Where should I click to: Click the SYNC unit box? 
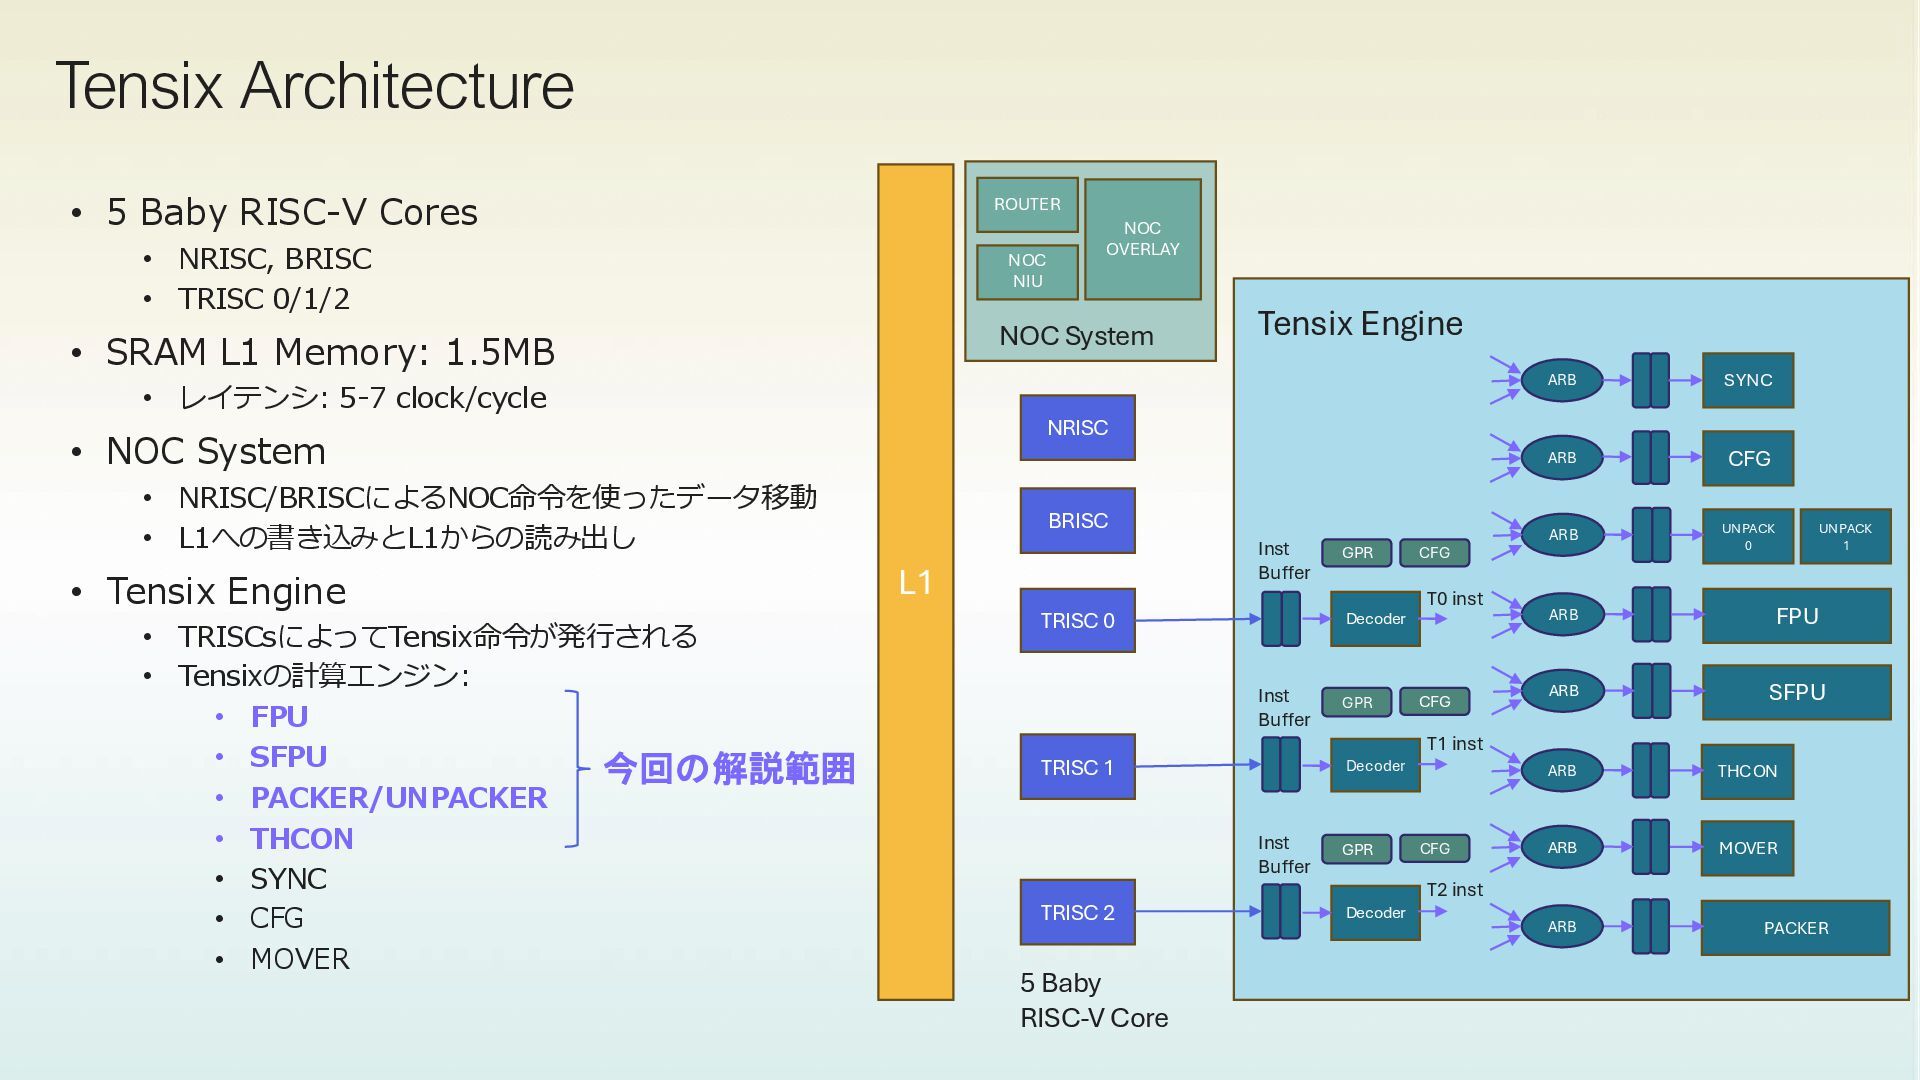(x=1747, y=381)
